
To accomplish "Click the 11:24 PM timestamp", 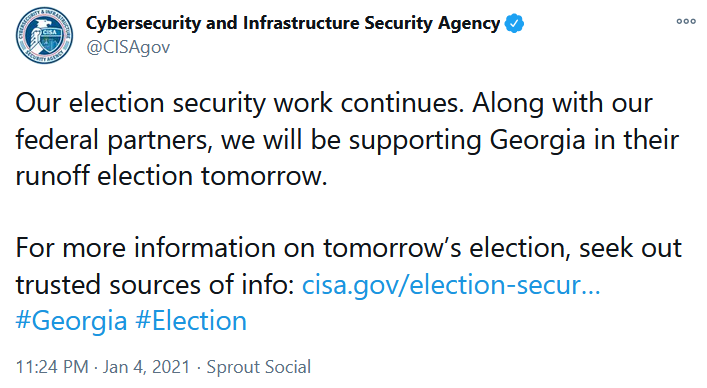I will 52,367.
